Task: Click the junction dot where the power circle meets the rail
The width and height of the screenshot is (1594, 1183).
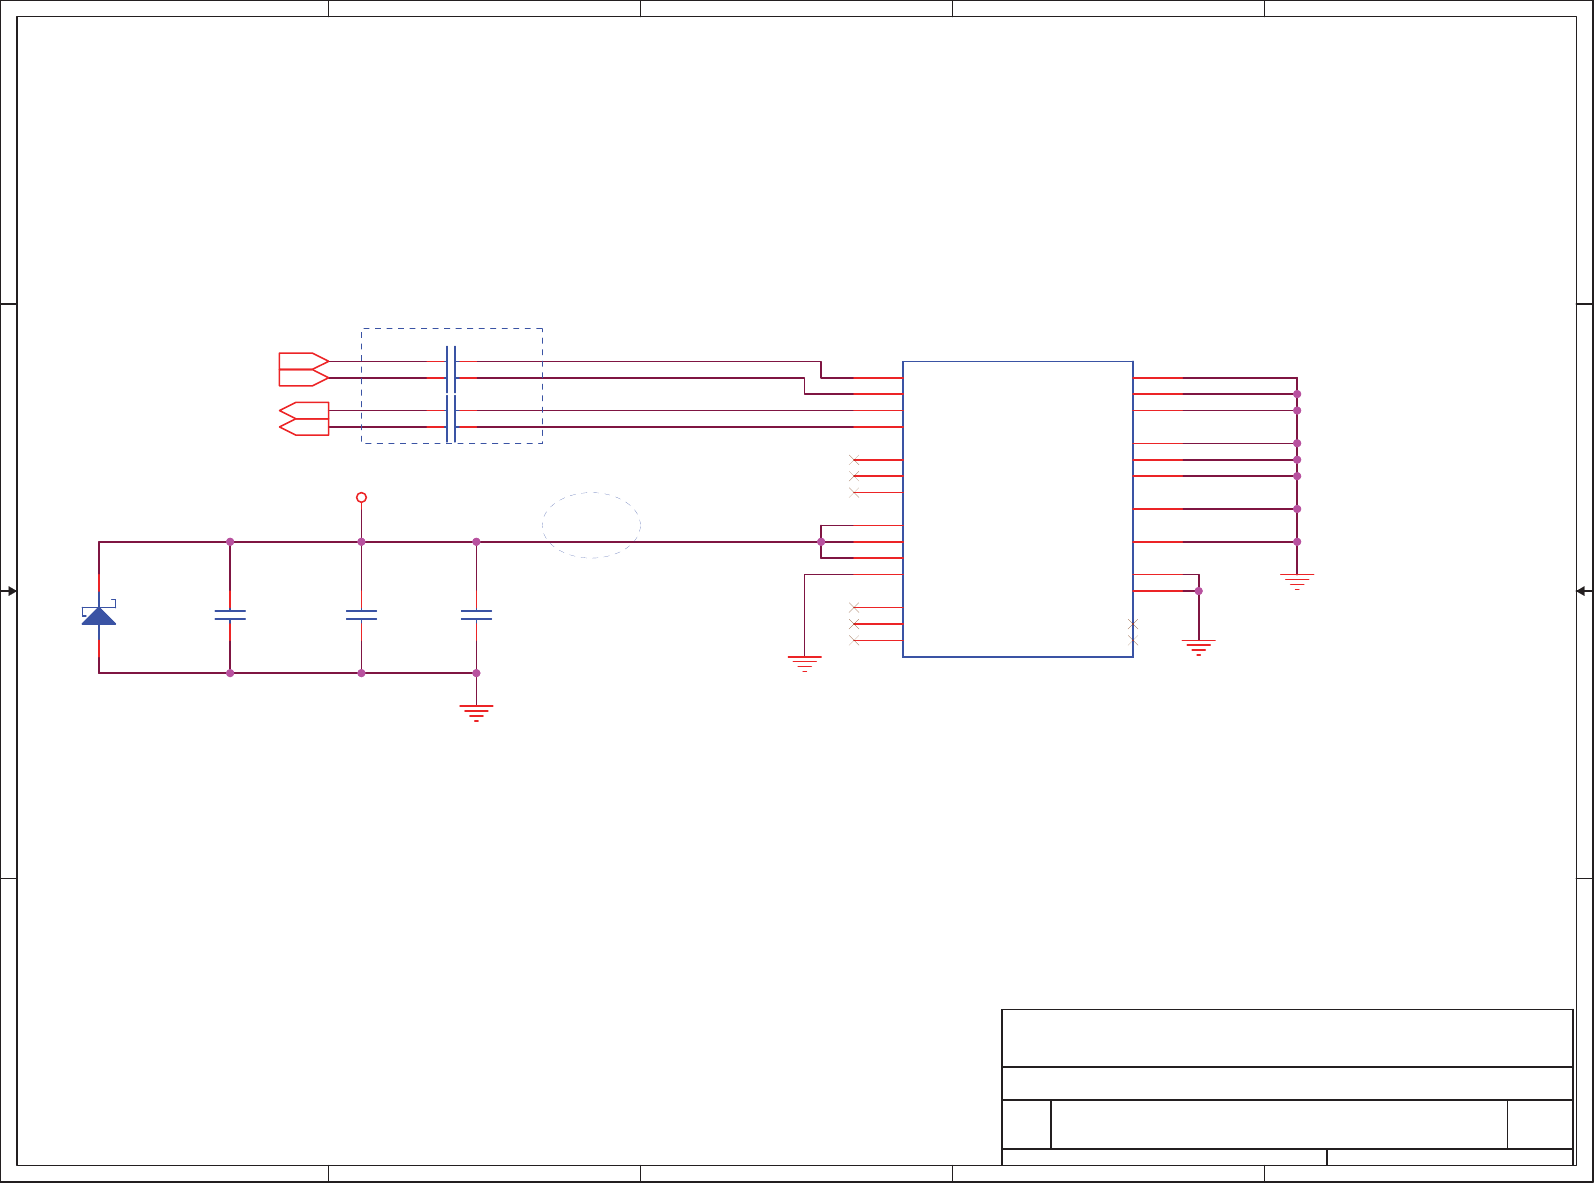Action: [x=361, y=542]
